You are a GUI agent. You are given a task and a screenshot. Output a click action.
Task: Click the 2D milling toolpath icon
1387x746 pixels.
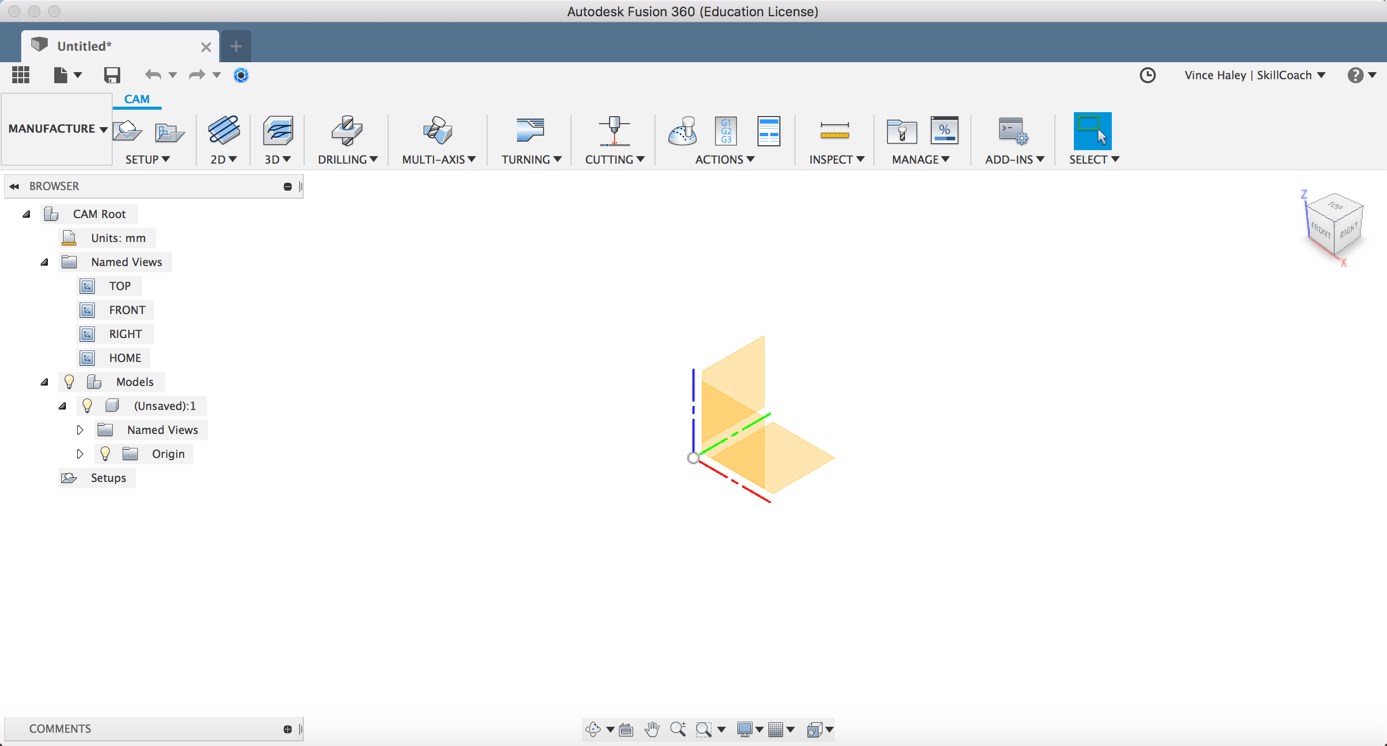(224, 131)
